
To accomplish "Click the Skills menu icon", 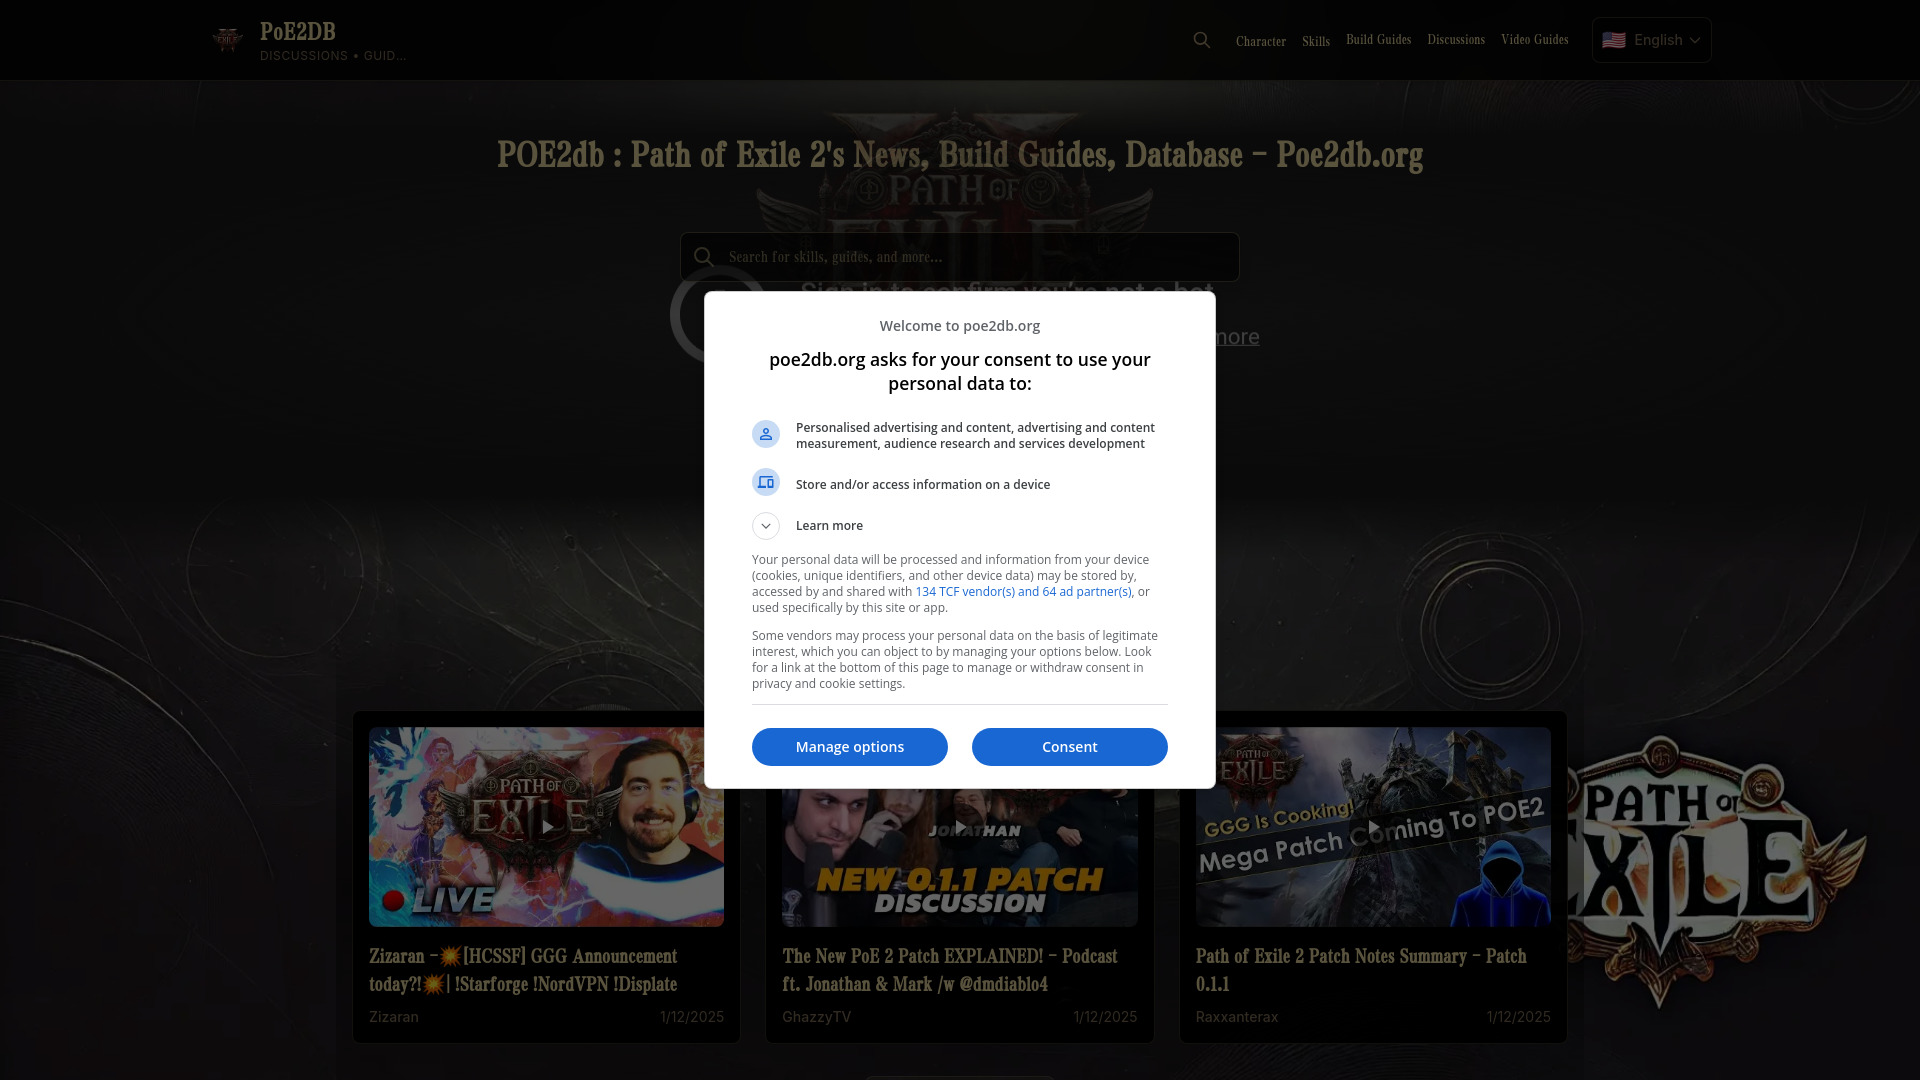I will 1315,40.
